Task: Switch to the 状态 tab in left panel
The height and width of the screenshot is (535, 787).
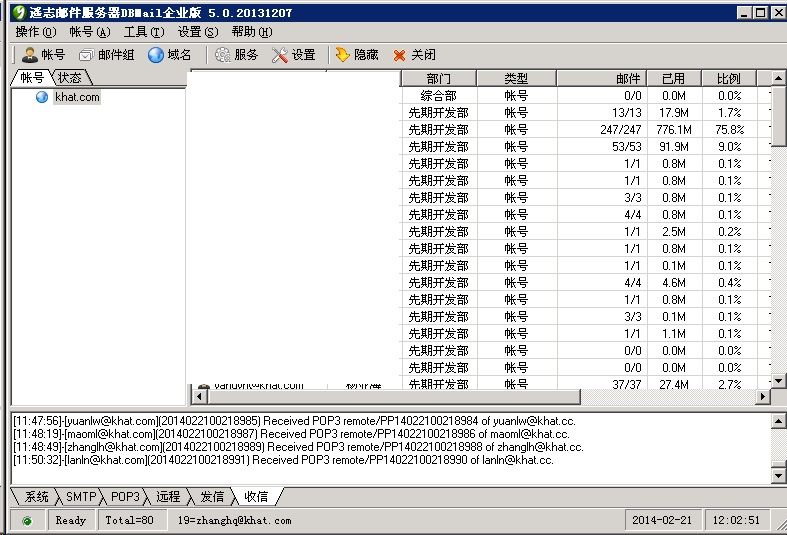Action: tap(69, 78)
